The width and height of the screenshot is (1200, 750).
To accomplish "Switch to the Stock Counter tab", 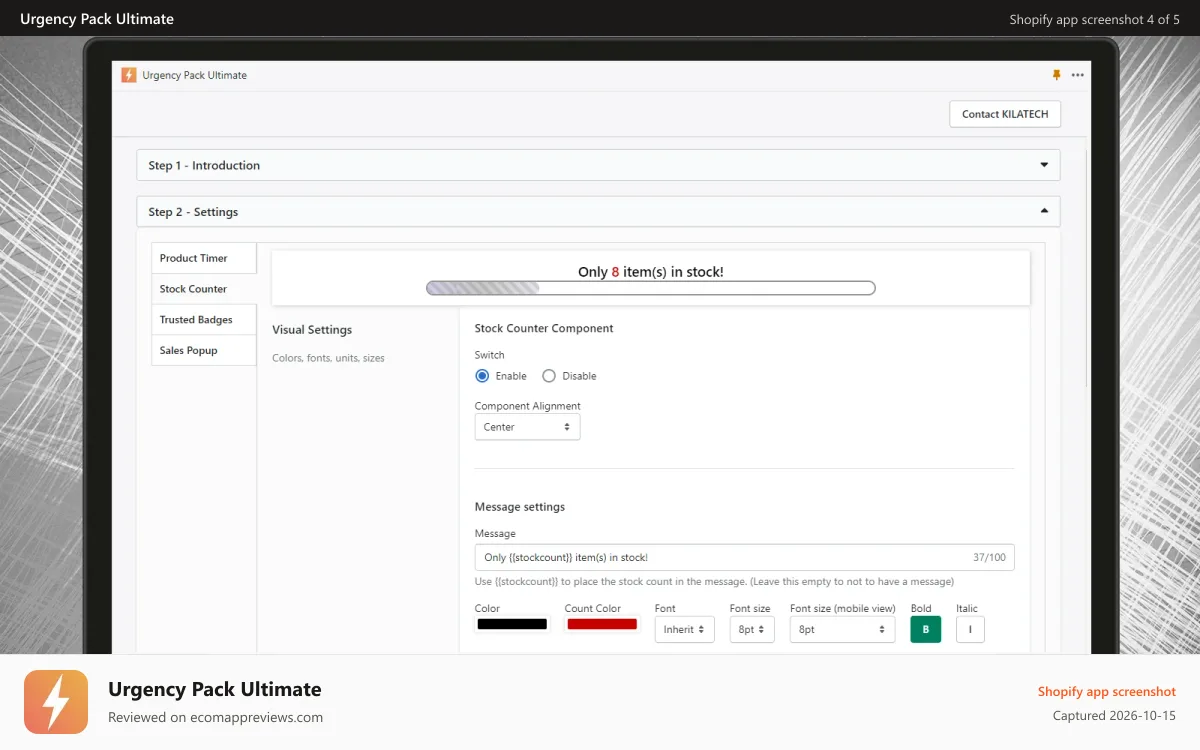I will coord(204,289).
